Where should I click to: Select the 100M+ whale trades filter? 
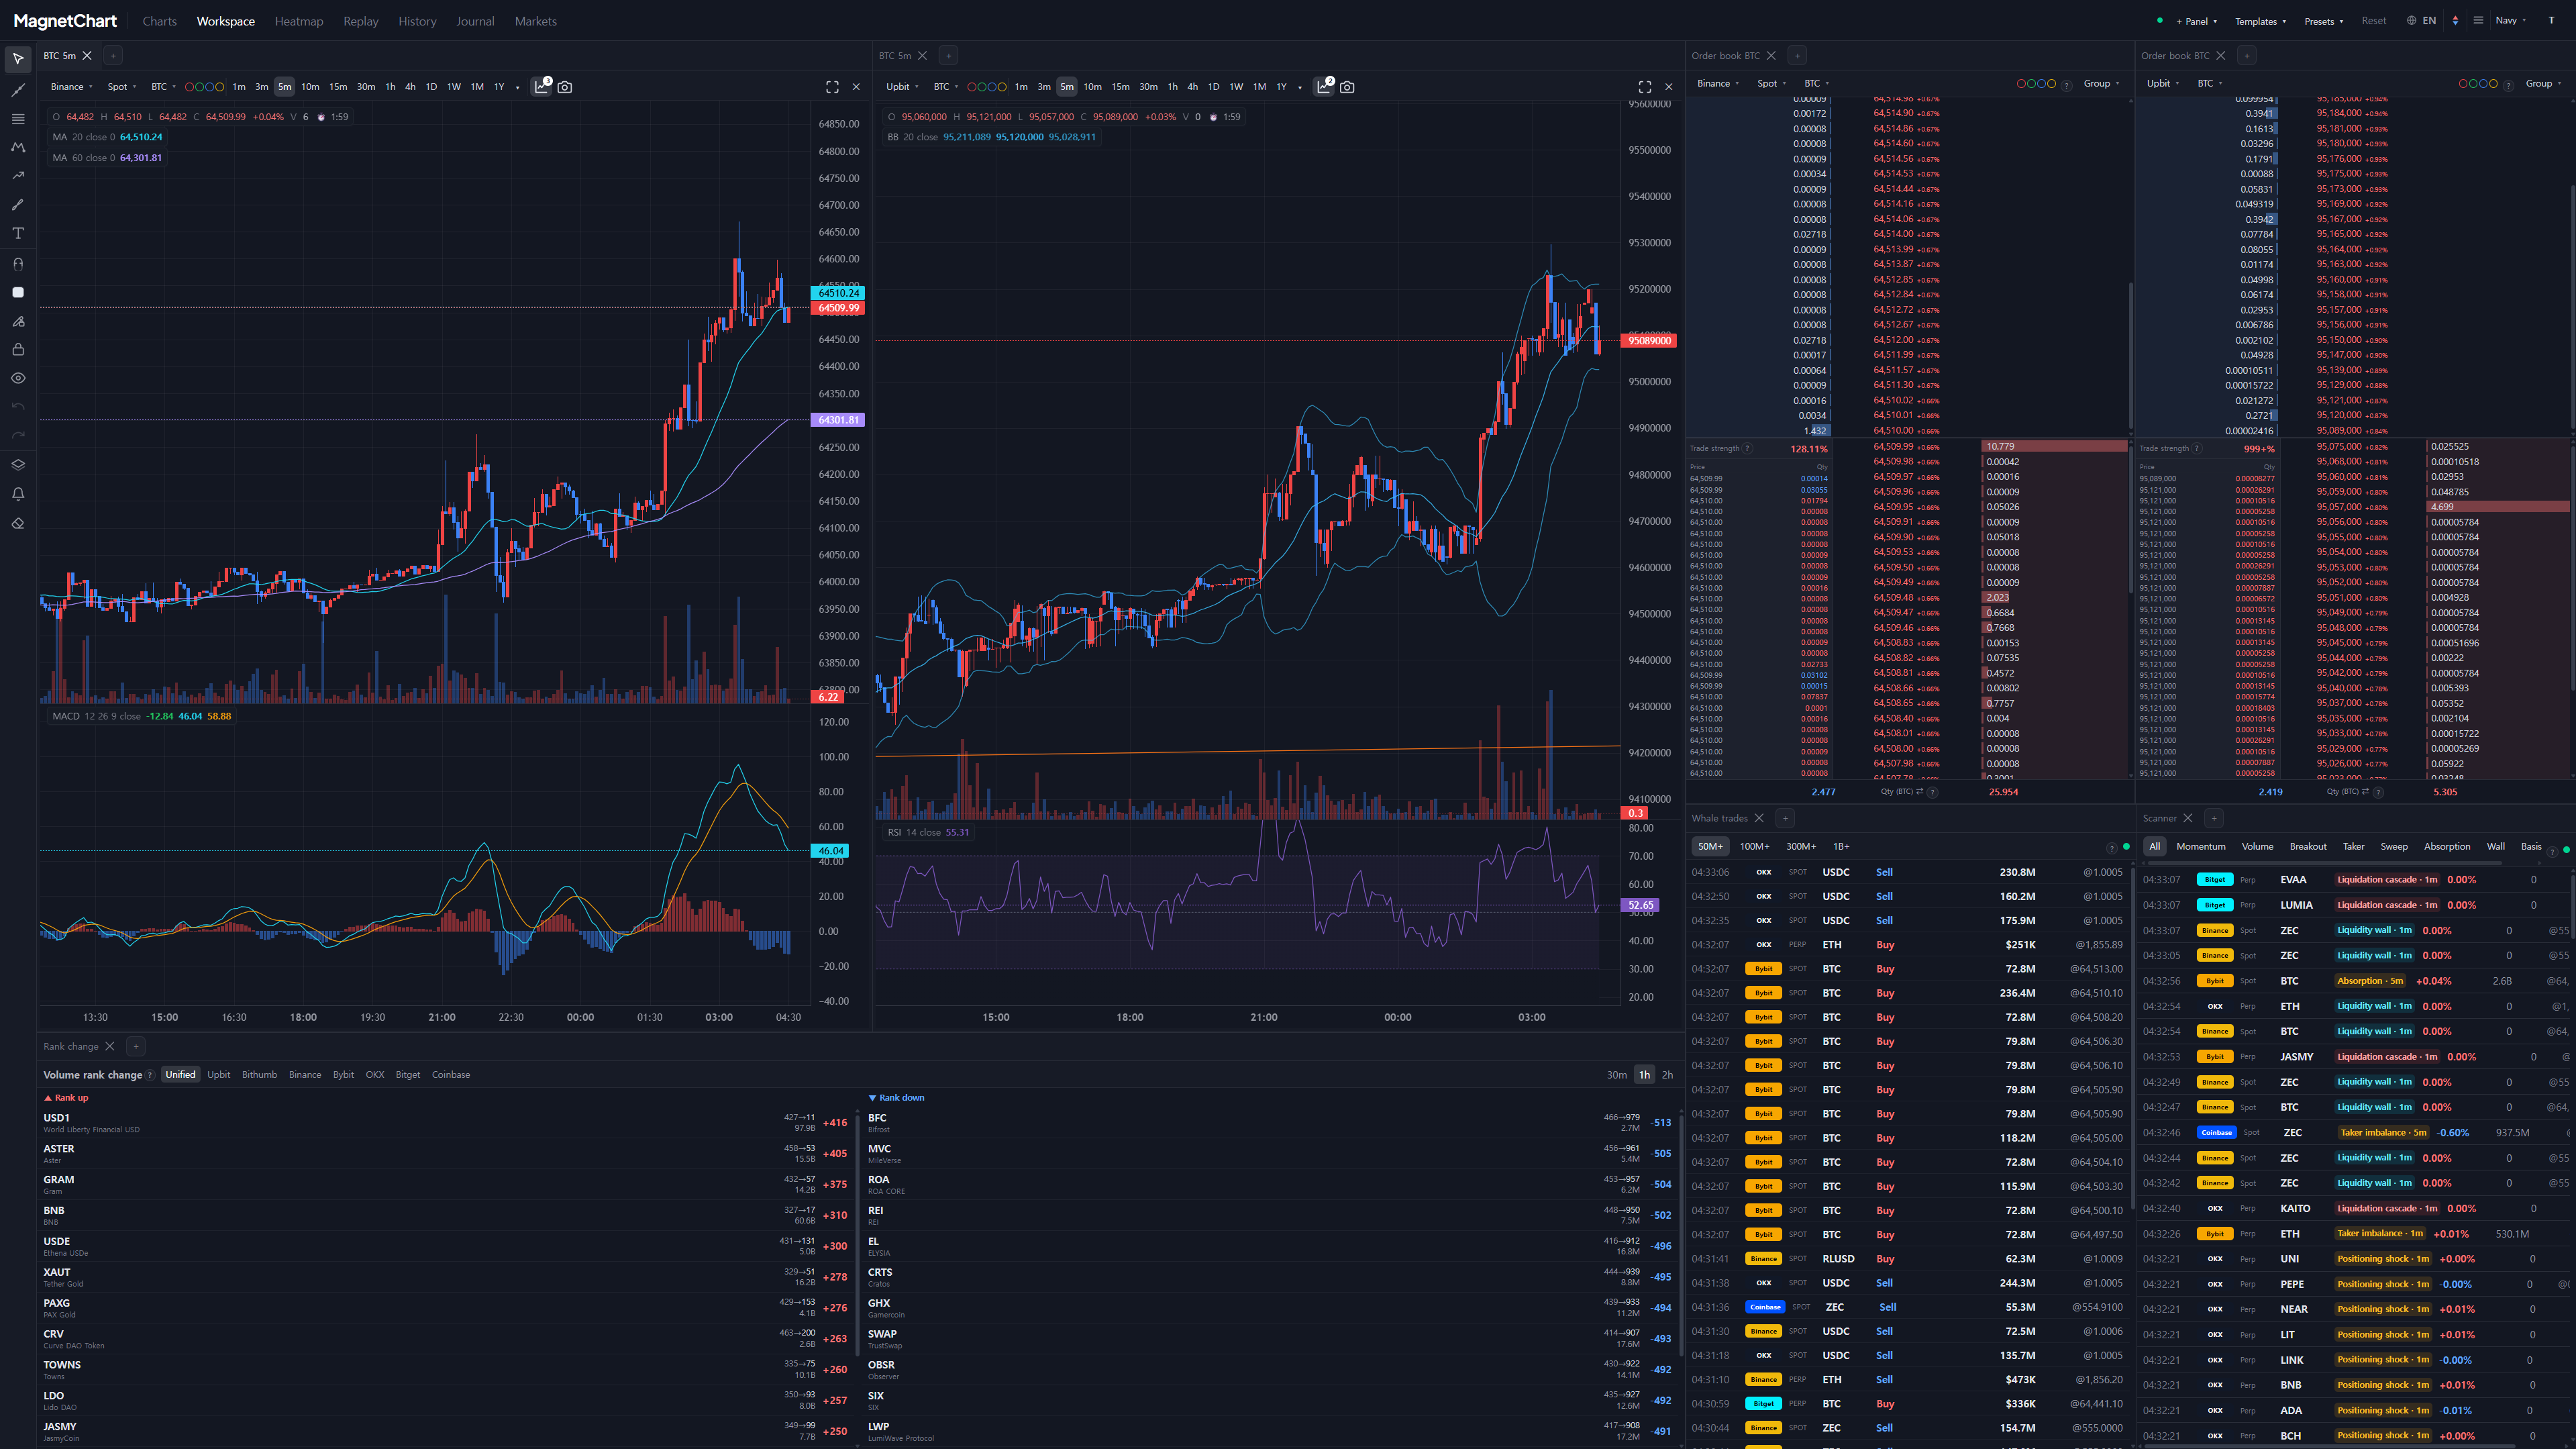click(x=1754, y=846)
